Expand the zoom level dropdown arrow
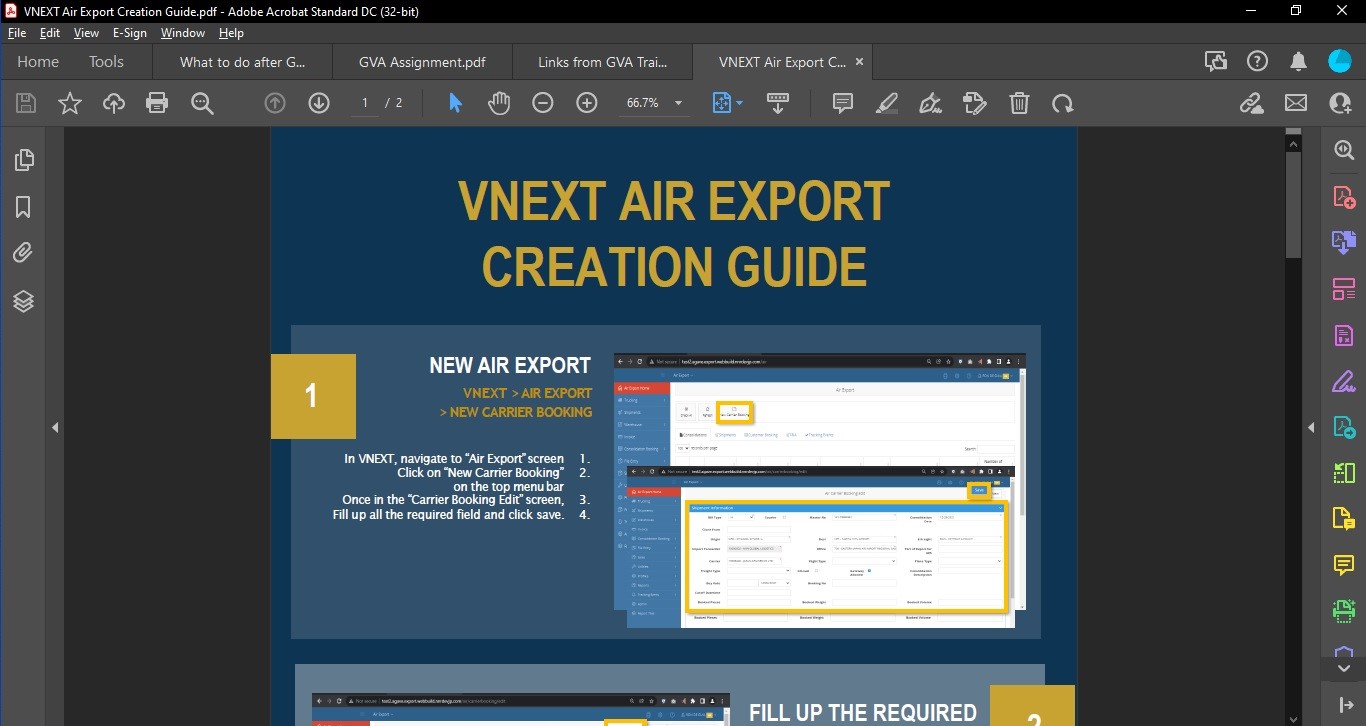The height and width of the screenshot is (726, 1366). pos(678,103)
